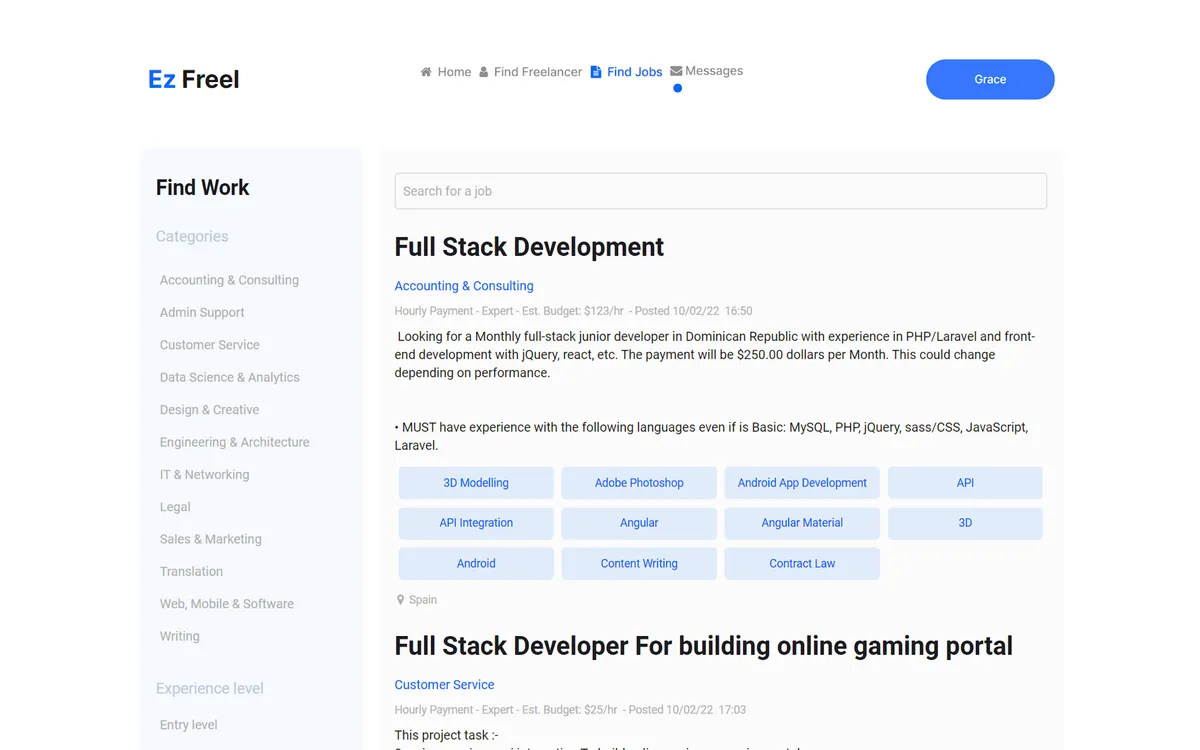Filter by Design & Creative category
The height and width of the screenshot is (750, 1200).
(209, 410)
